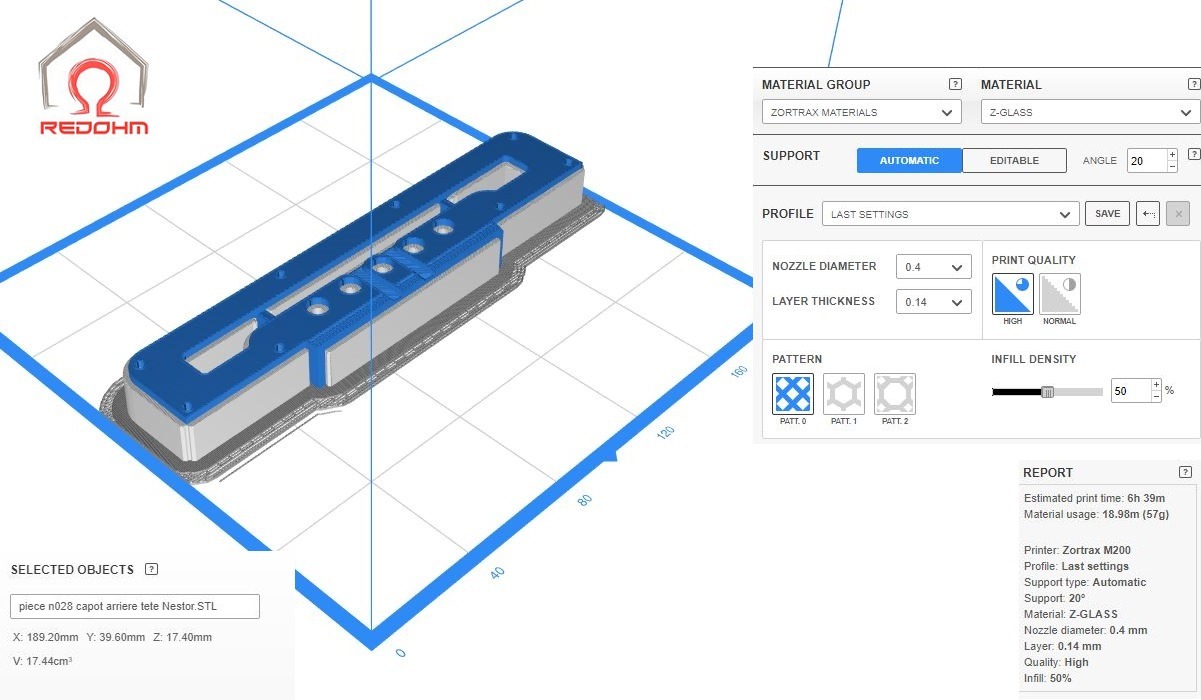Choose infill pattern Patt. 1
This screenshot has width=1201, height=700.
click(844, 394)
